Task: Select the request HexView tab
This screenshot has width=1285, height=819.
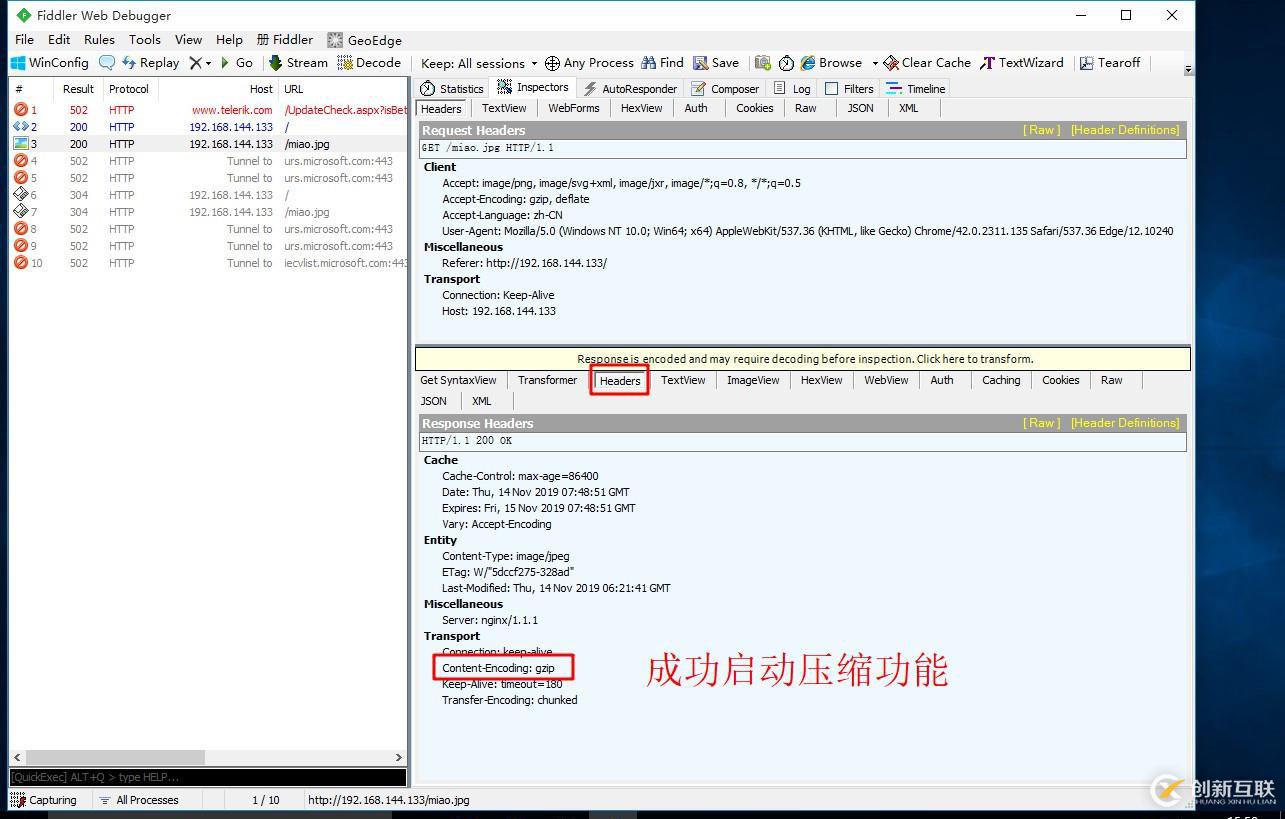Action: [x=641, y=108]
